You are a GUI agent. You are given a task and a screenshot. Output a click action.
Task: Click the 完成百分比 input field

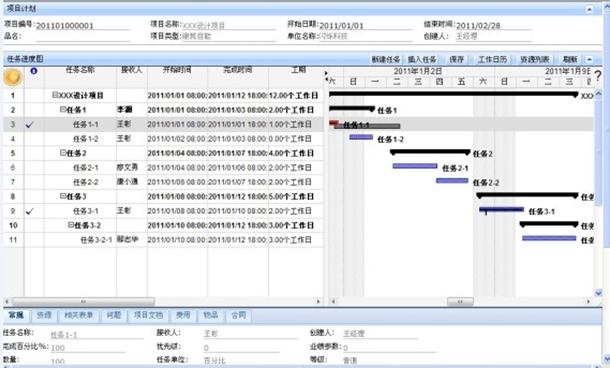88,348
